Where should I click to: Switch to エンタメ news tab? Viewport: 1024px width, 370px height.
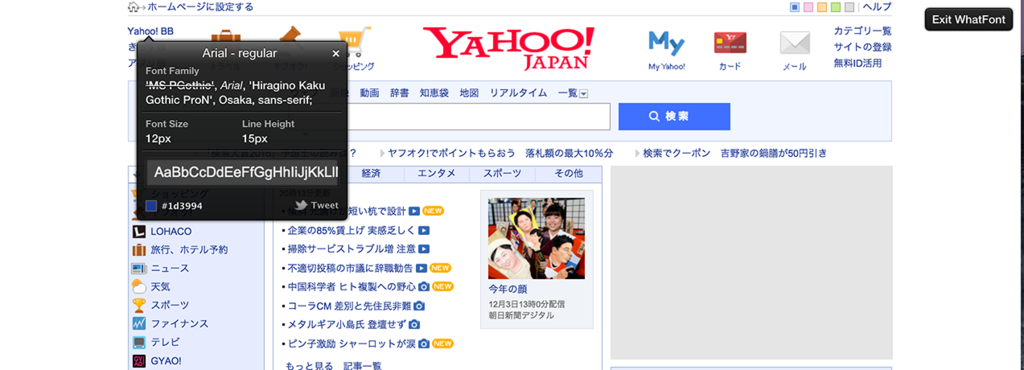(437, 174)
